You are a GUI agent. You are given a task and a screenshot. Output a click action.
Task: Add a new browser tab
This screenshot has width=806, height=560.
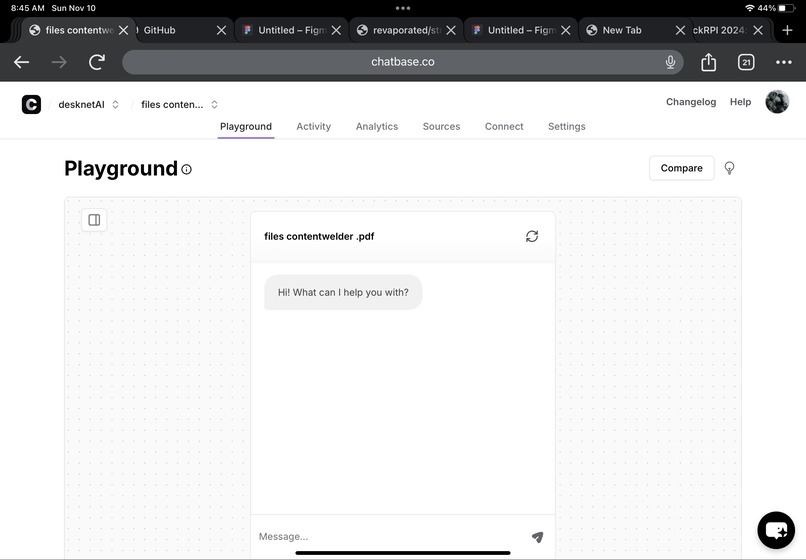(787, 30)
